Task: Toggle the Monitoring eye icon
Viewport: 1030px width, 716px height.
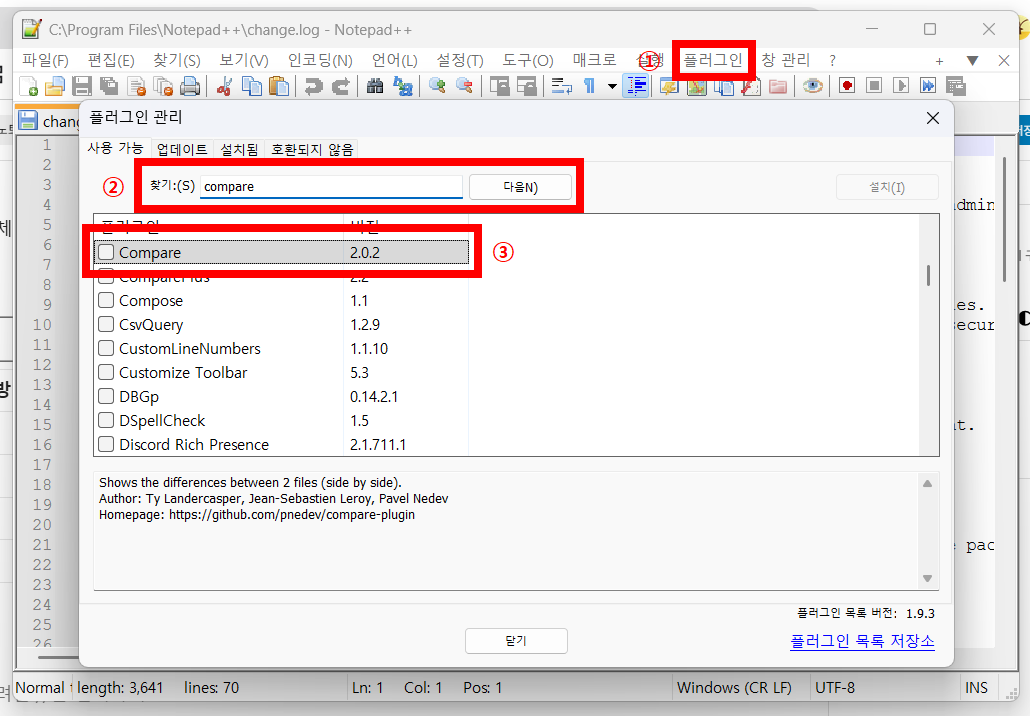Action: click(813, 86)
